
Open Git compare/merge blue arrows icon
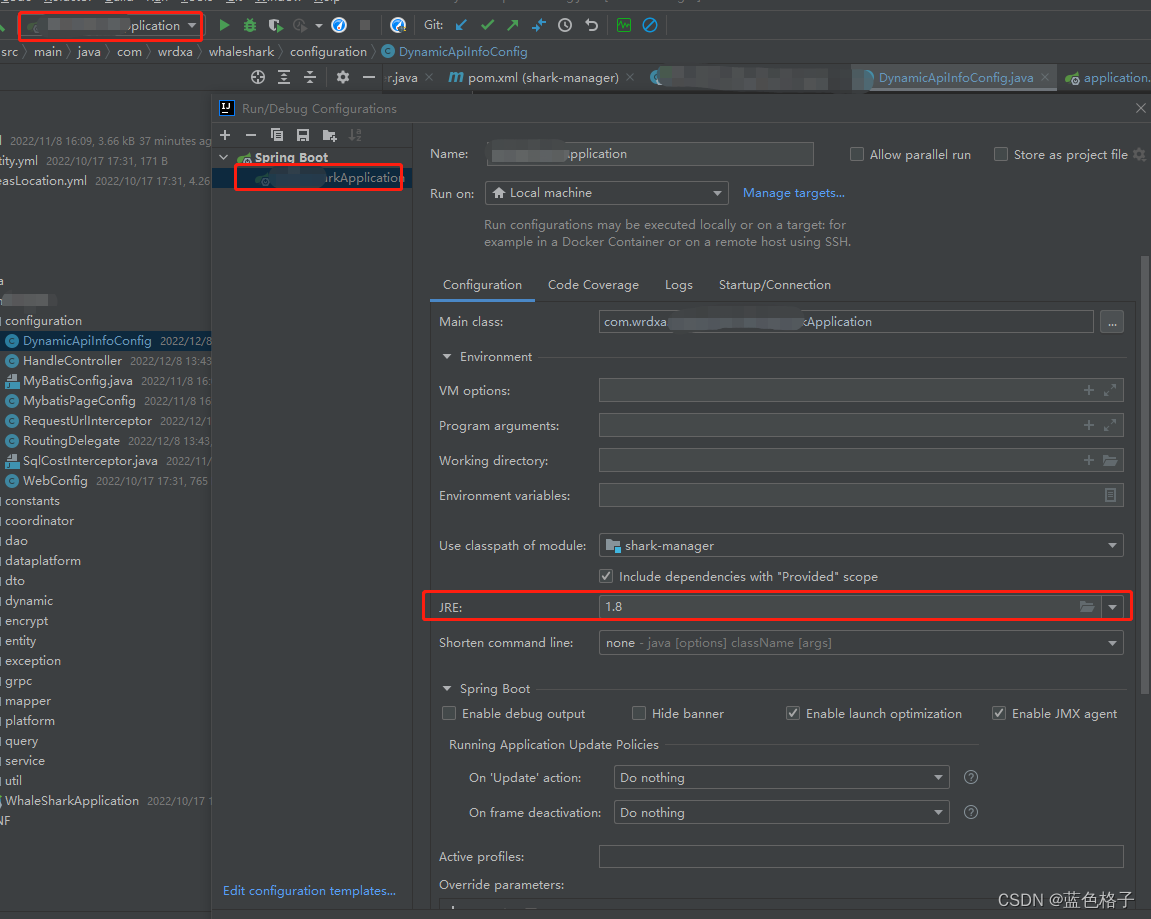tap(539, 26)
